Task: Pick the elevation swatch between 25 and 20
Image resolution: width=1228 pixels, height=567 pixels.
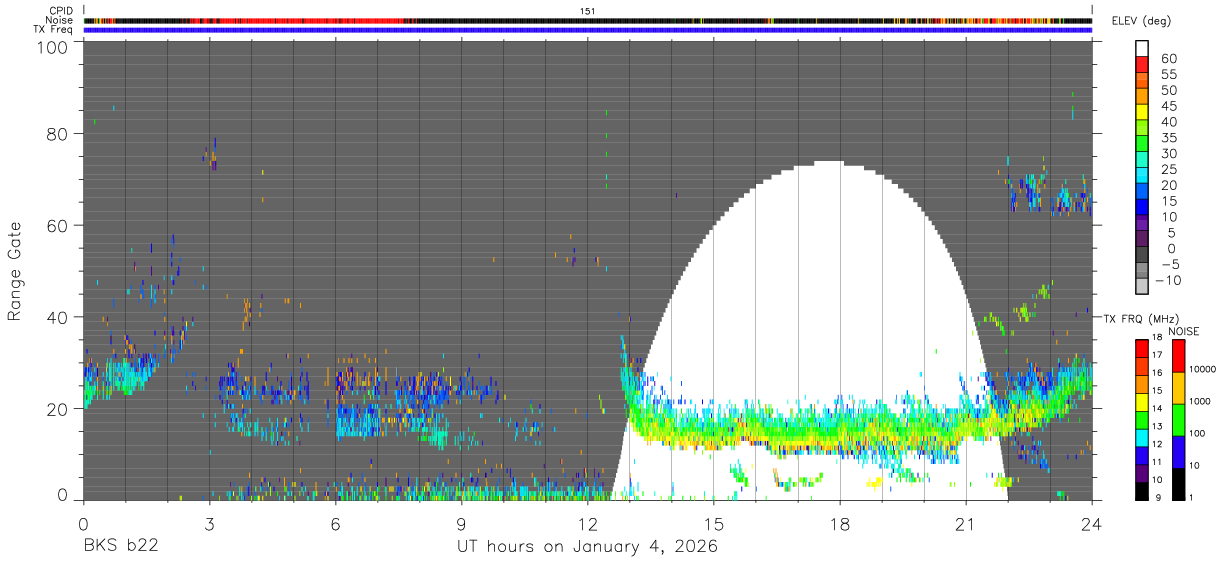Action: point(1142,176)
